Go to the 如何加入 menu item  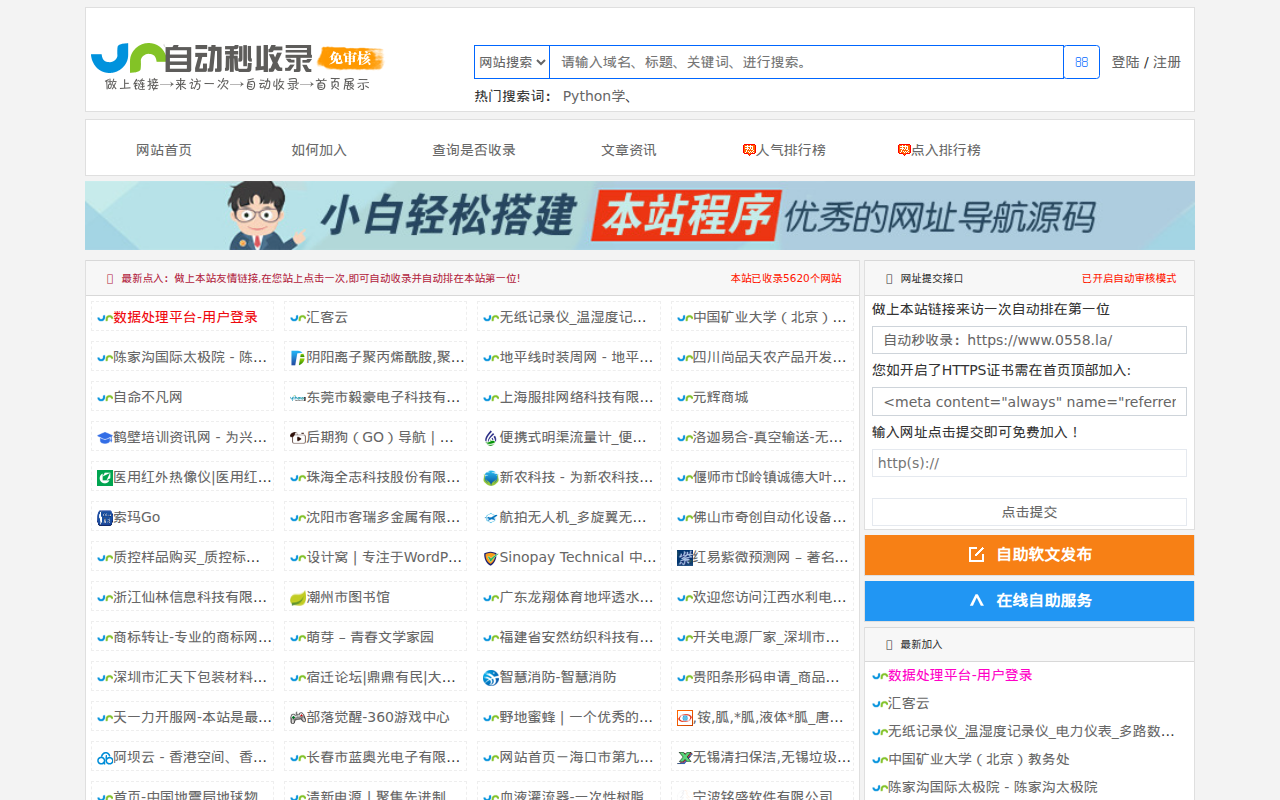tap(319, 150)
